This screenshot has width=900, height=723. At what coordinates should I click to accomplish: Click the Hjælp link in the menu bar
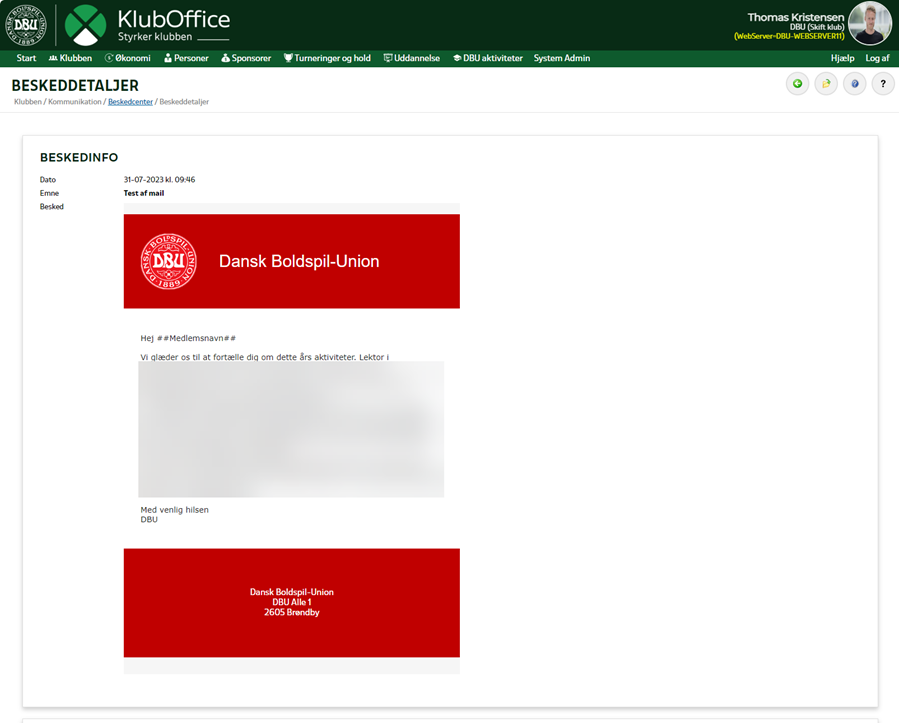[842, 58]
